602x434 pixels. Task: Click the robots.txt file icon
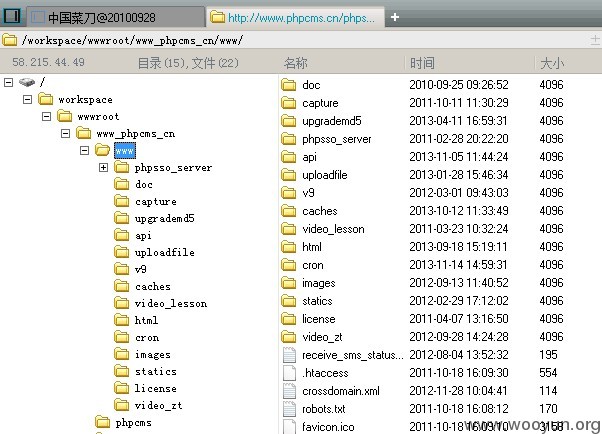click(x=289, y=409)
